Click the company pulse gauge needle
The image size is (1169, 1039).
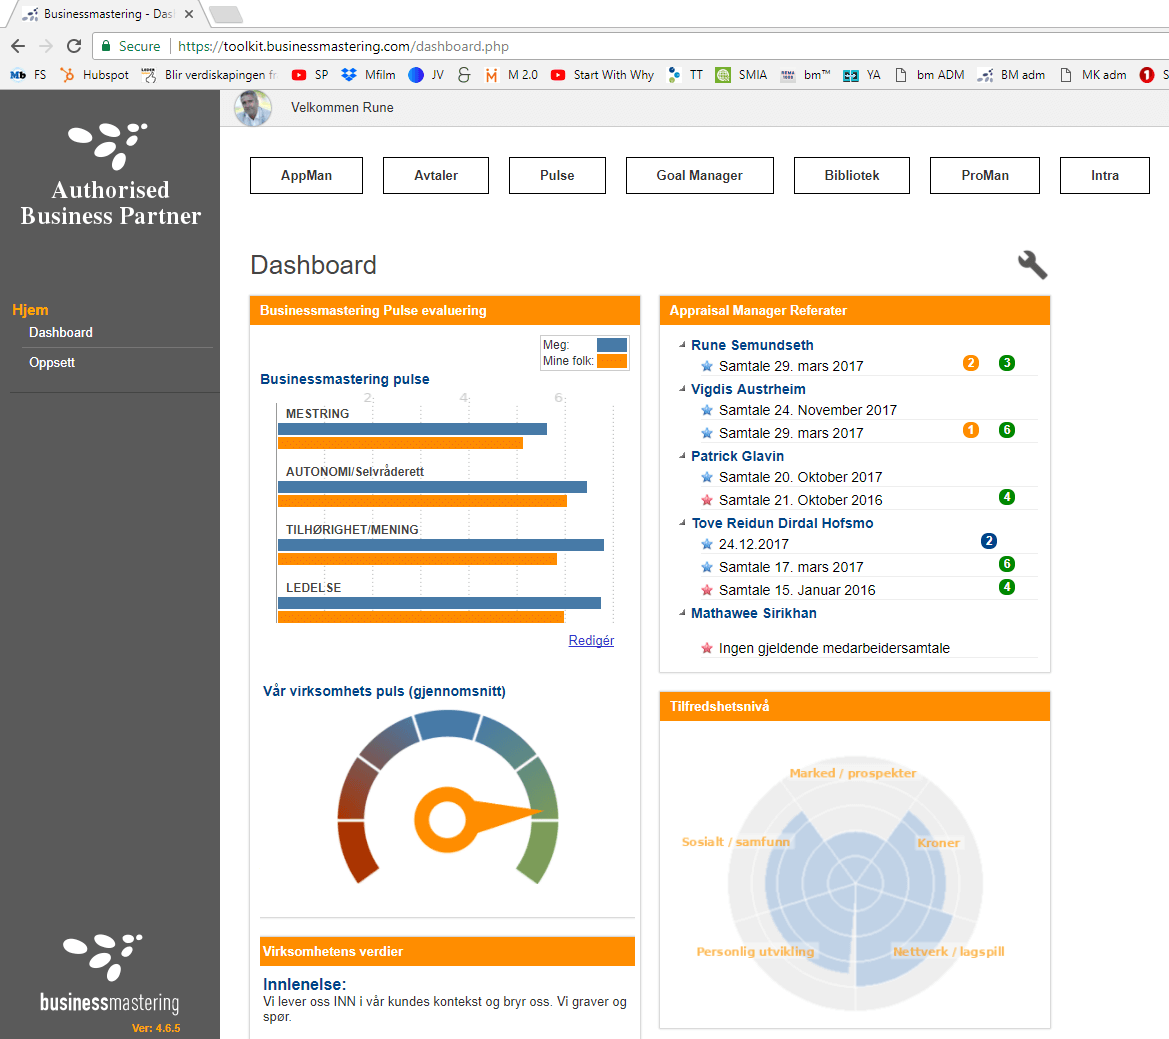click(x=478, y=818)
